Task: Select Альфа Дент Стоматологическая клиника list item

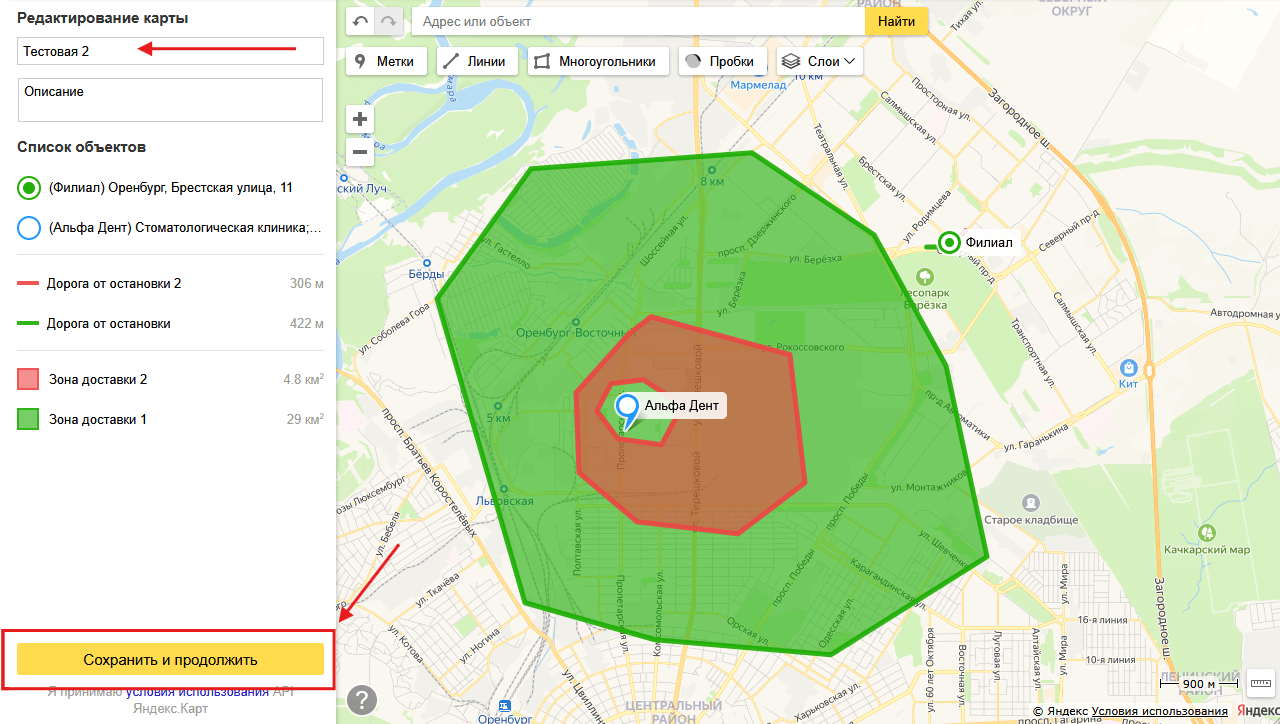Action: 169,228
